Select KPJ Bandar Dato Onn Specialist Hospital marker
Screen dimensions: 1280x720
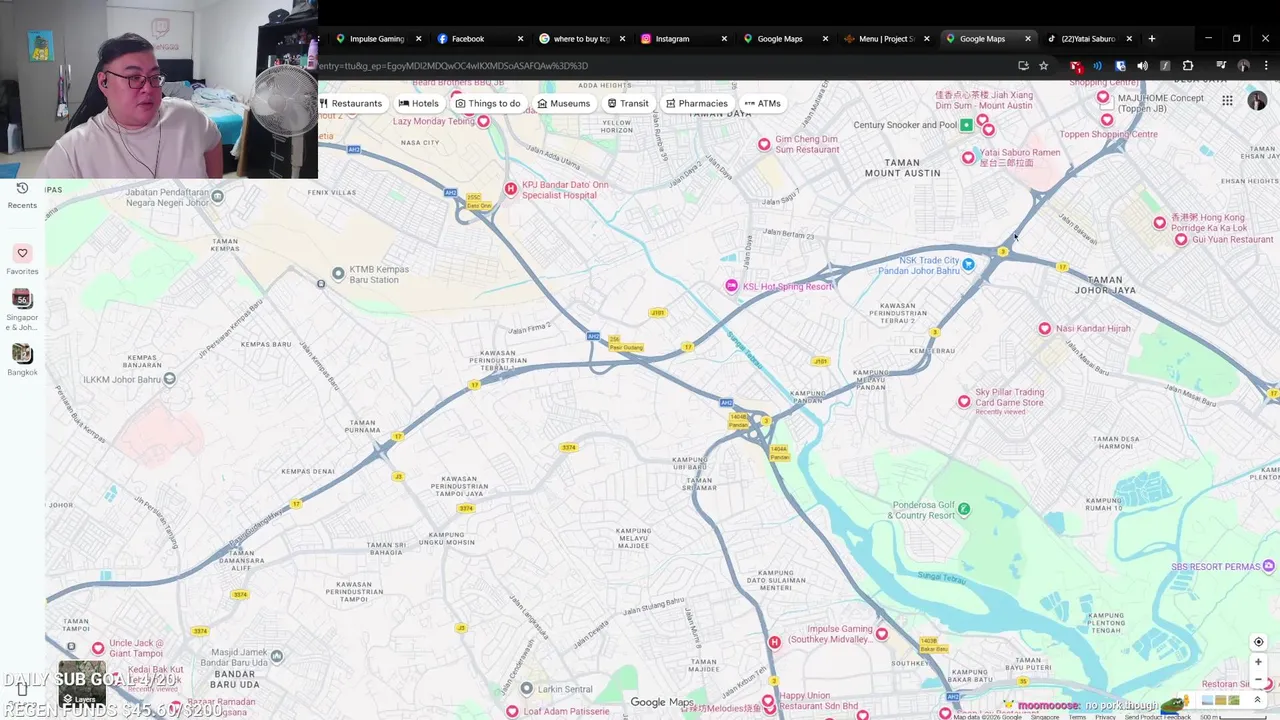511,188
